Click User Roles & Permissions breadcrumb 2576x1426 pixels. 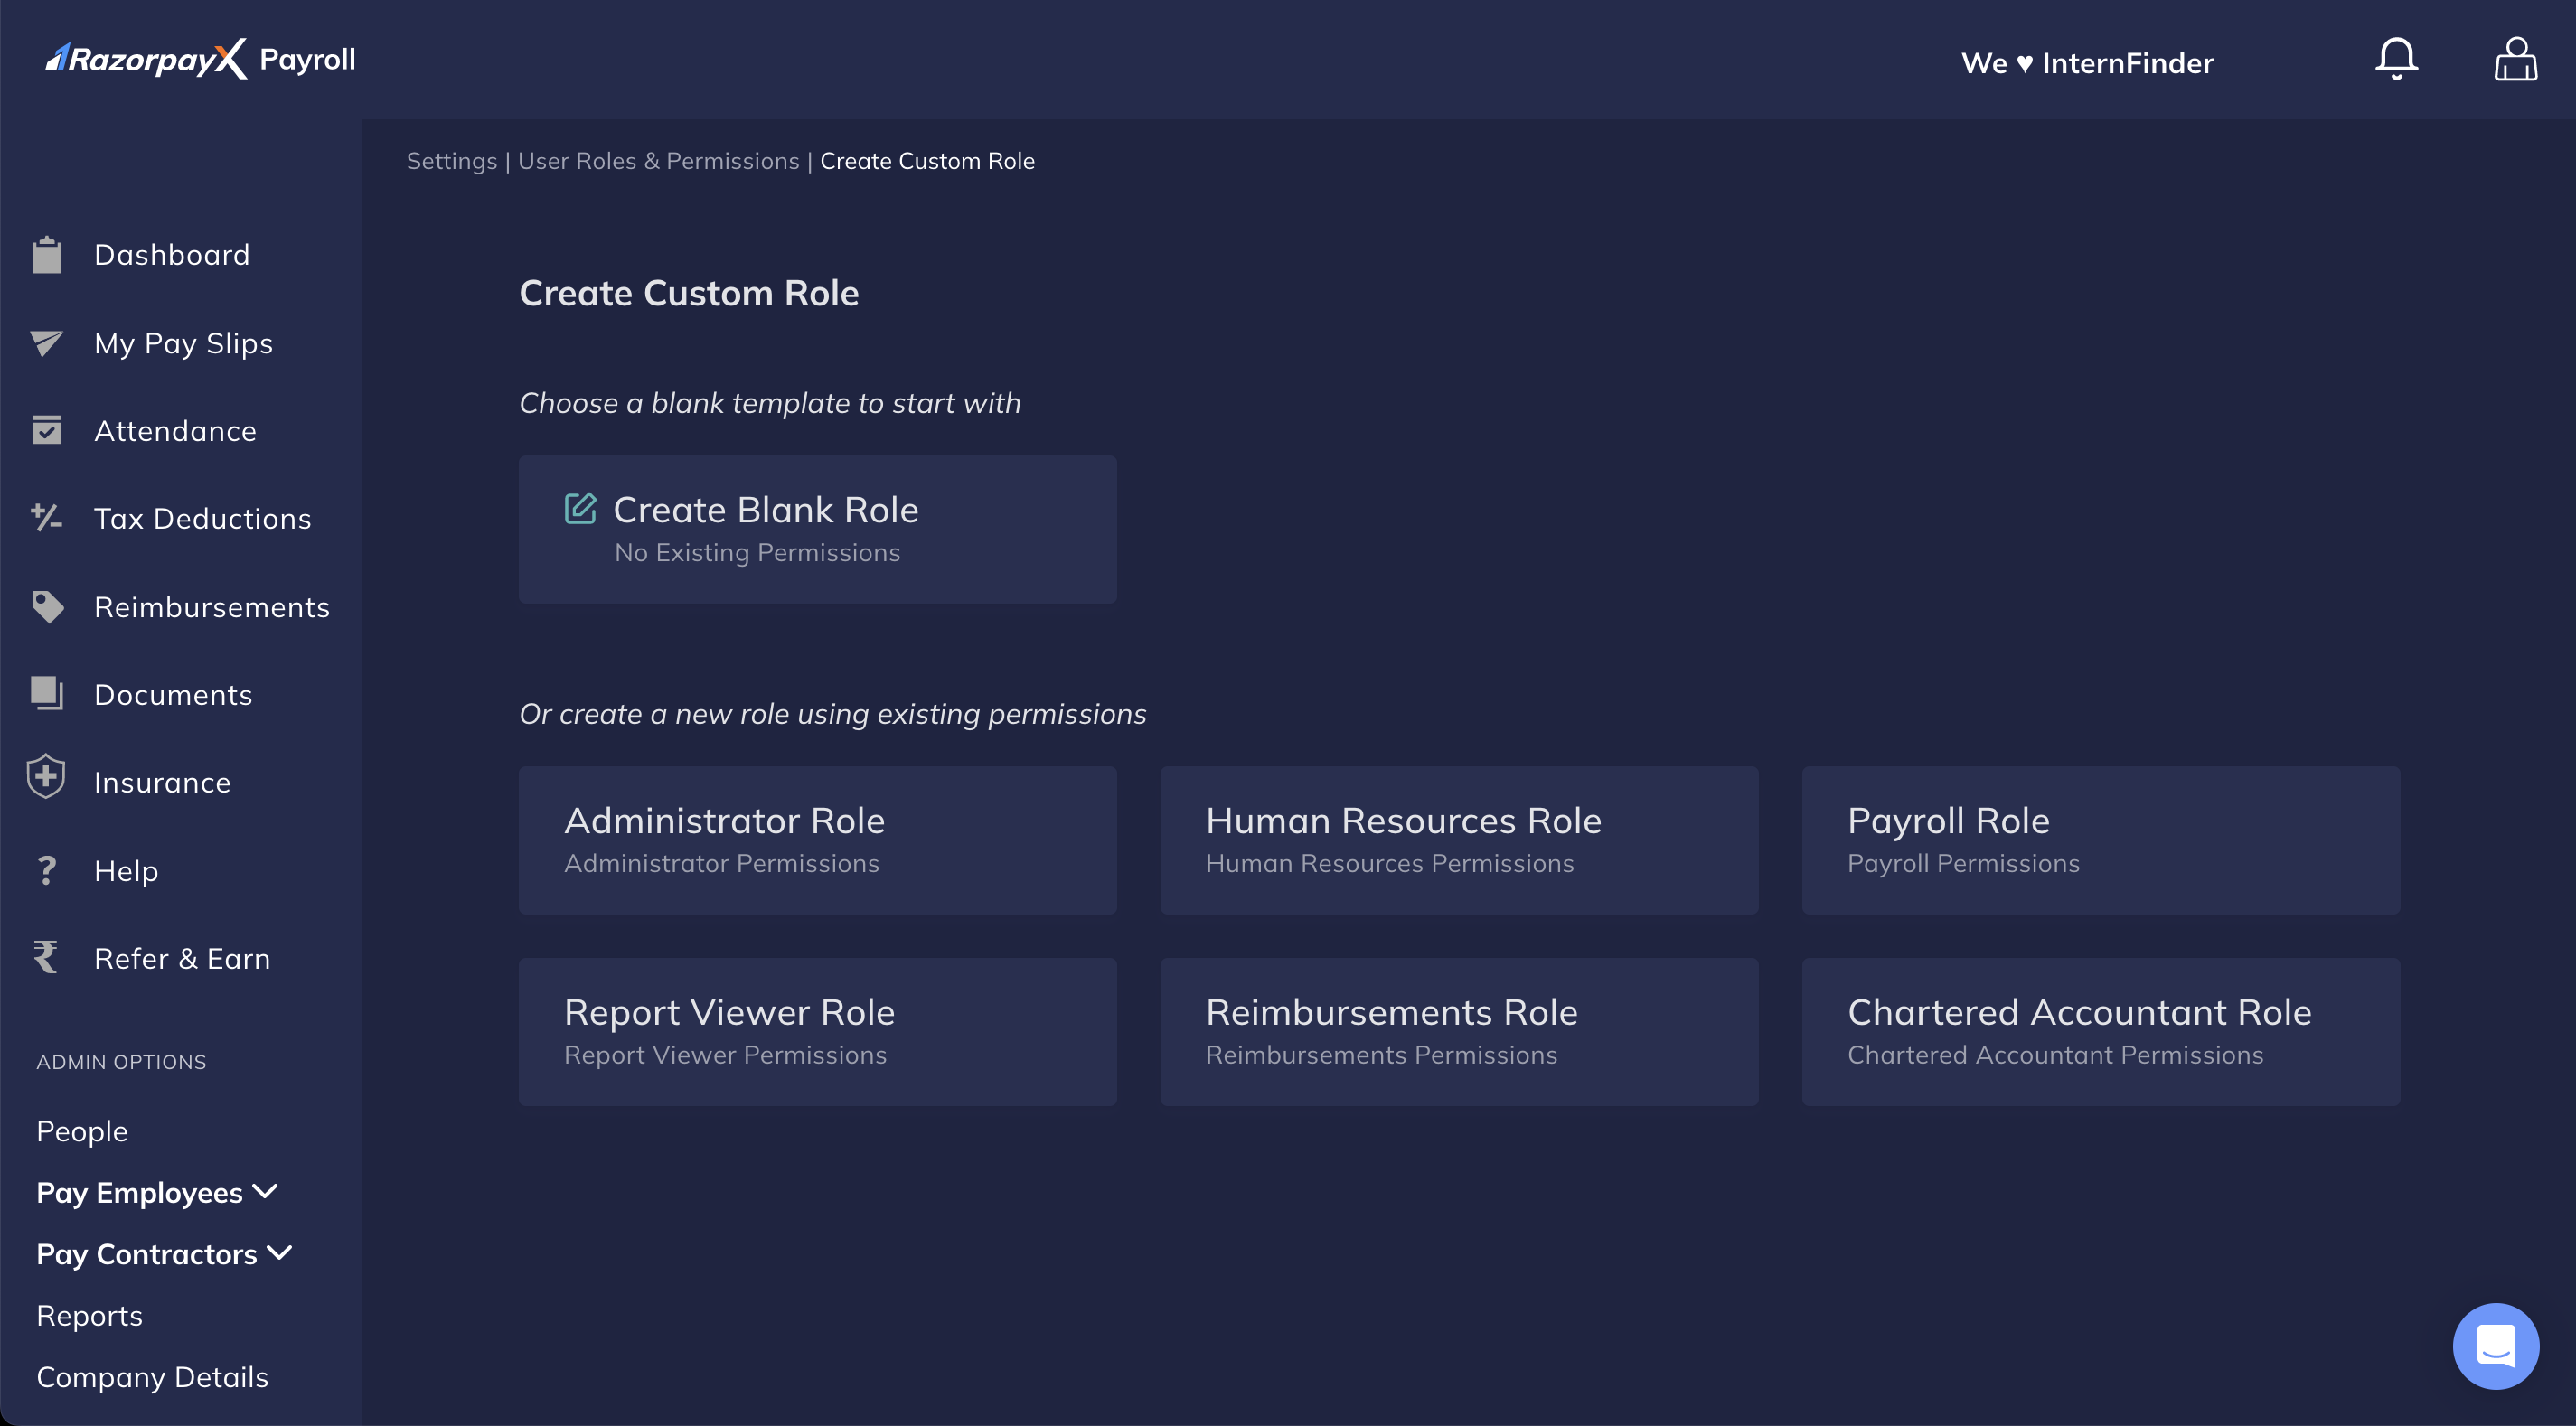pyautogui.click(x=658, y=161)
